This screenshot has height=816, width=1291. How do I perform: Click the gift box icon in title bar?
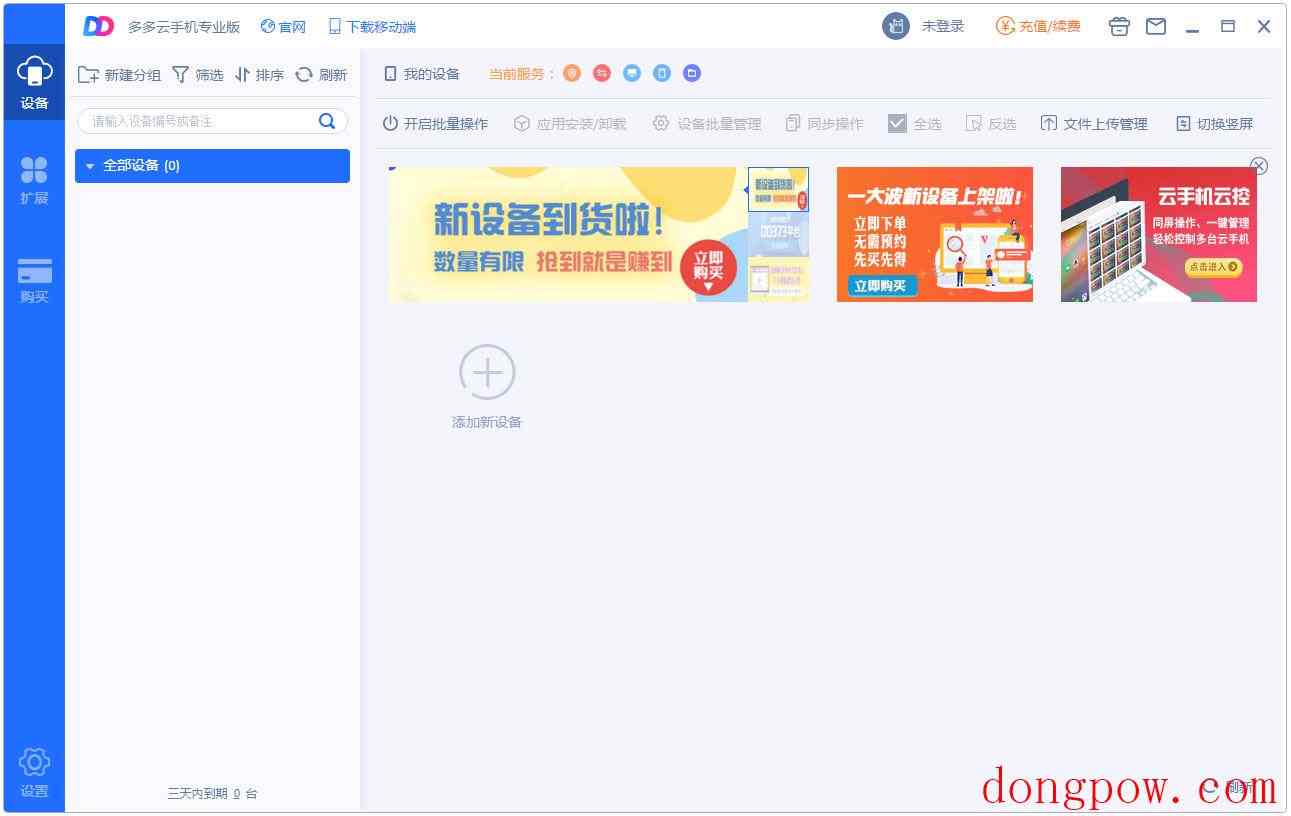1119,27
